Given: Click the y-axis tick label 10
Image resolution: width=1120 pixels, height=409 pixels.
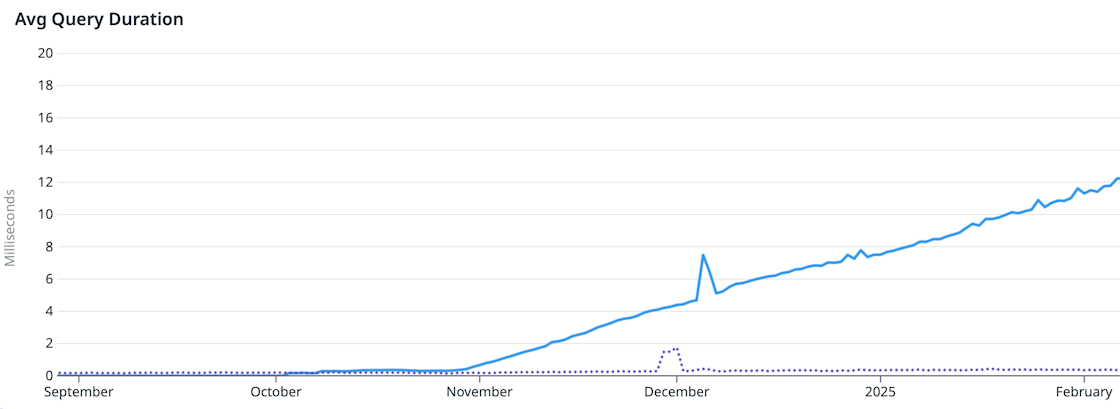Looking at the screenshot, I should [44, 214].
